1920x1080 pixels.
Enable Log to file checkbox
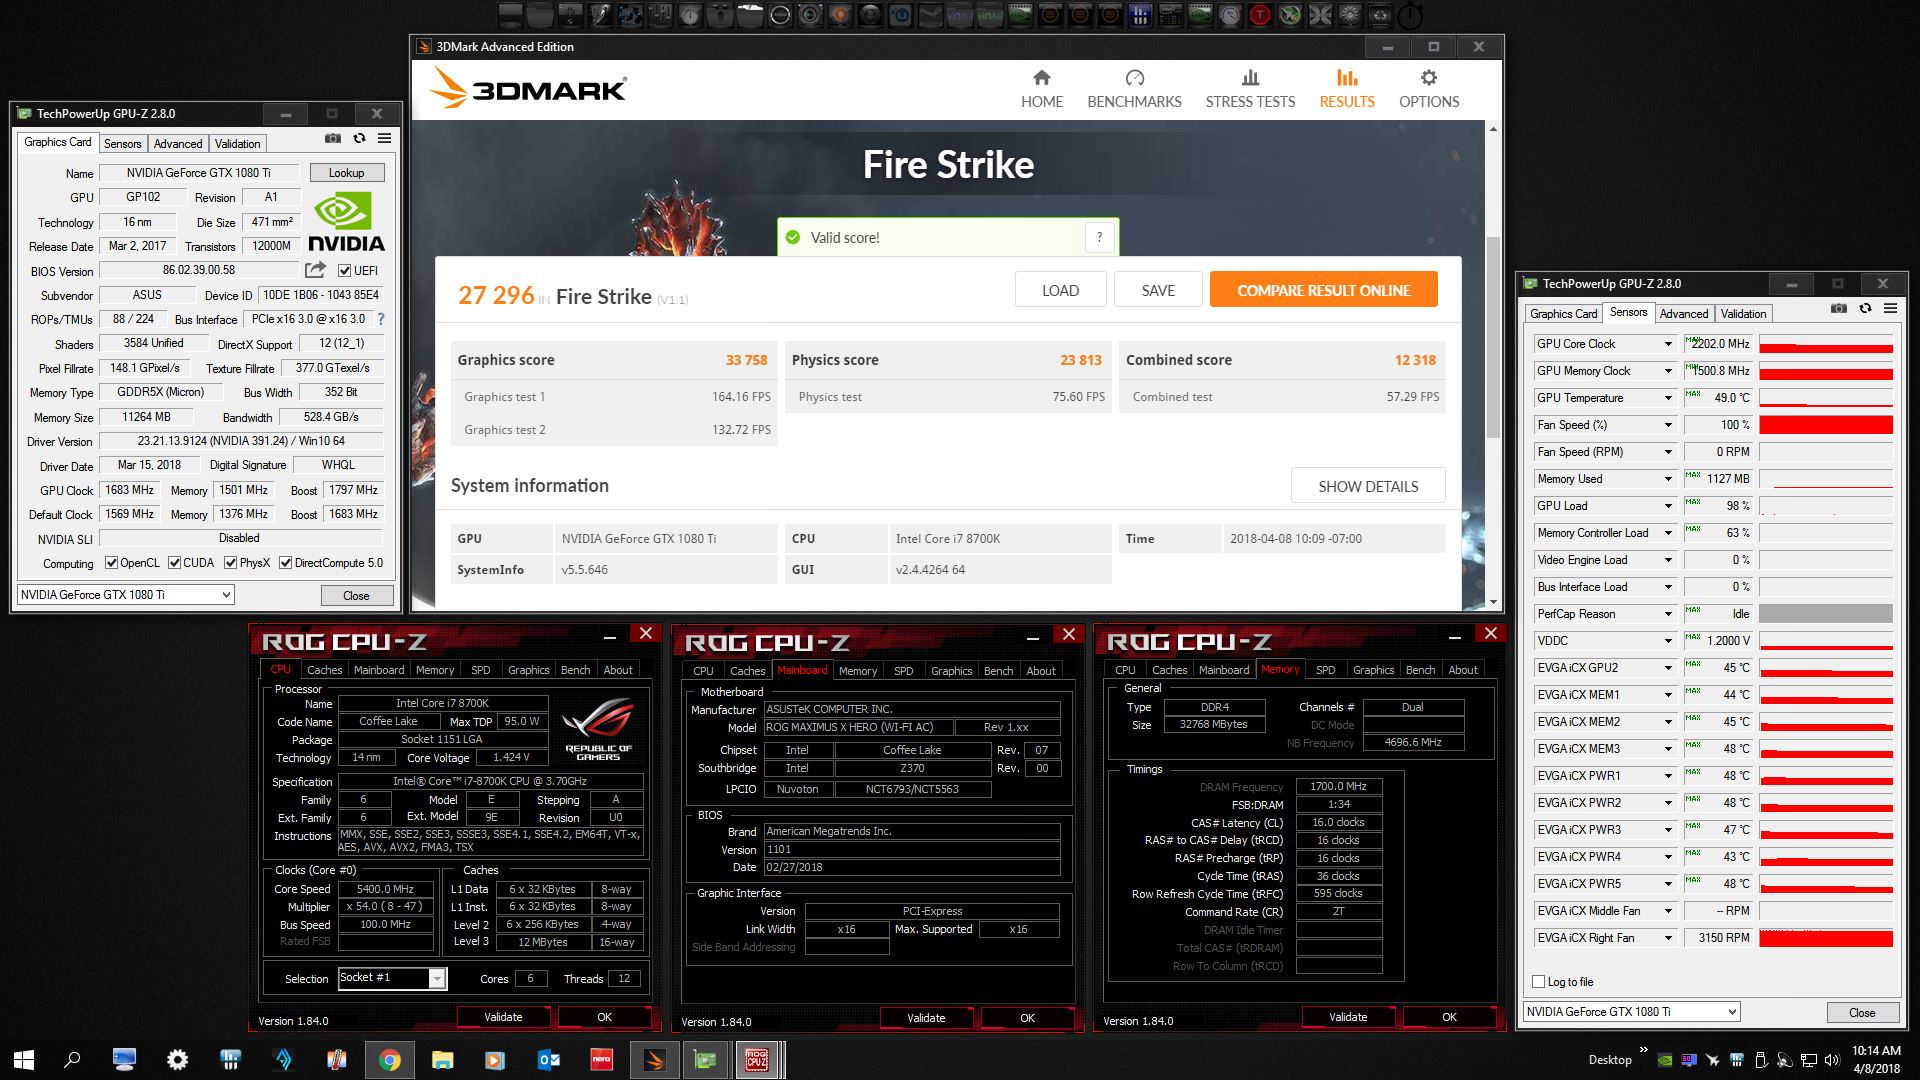pos(1539,982)
